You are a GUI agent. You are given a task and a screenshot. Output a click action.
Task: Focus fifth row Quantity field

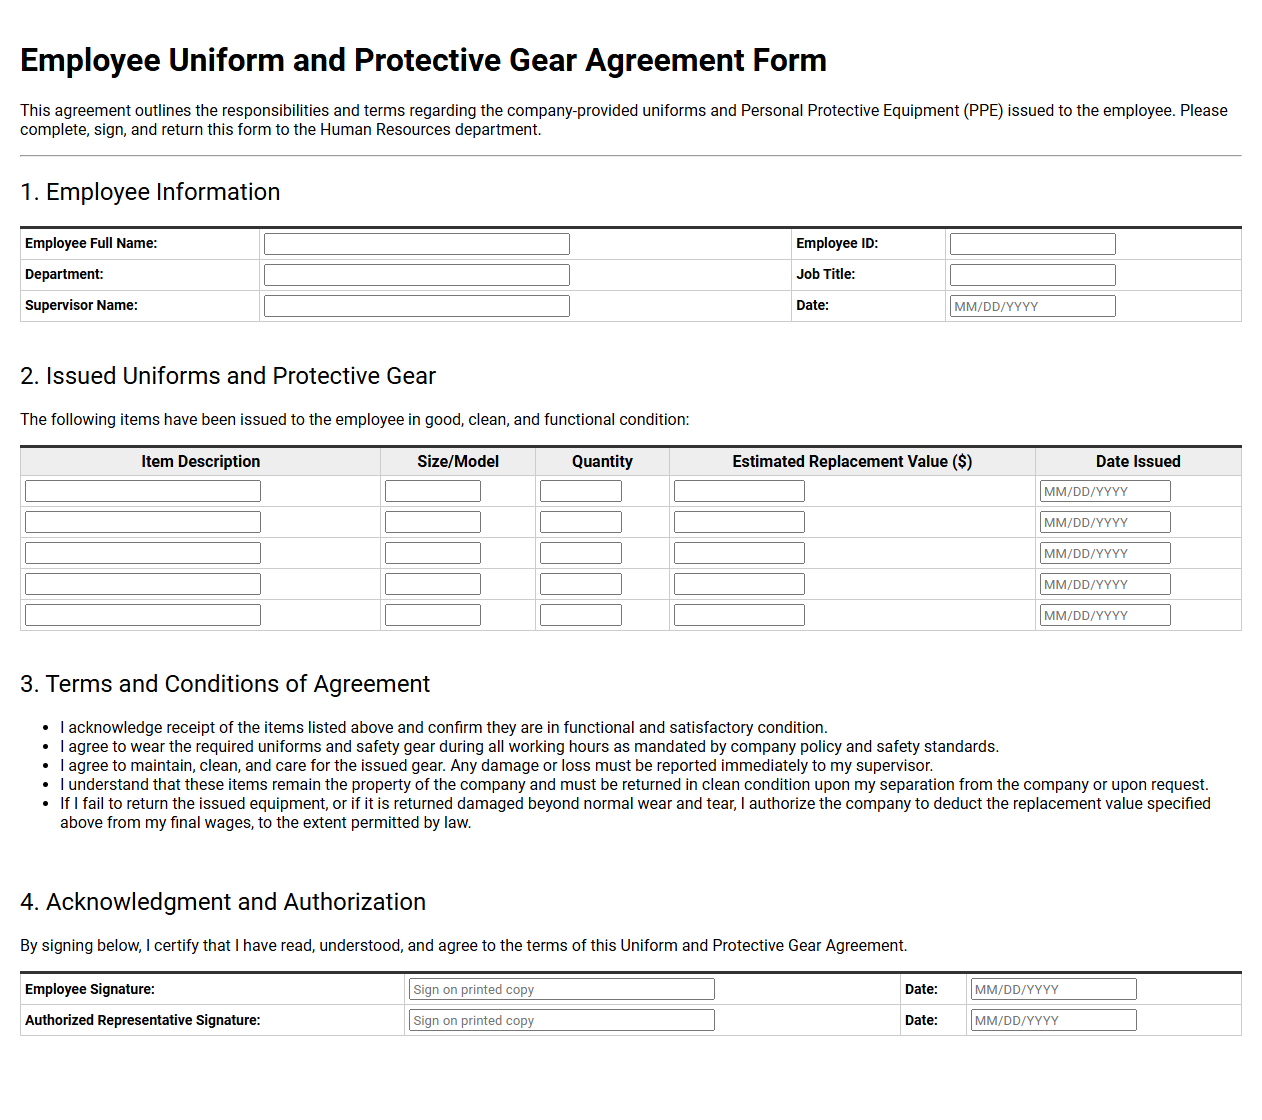(581, 615)
